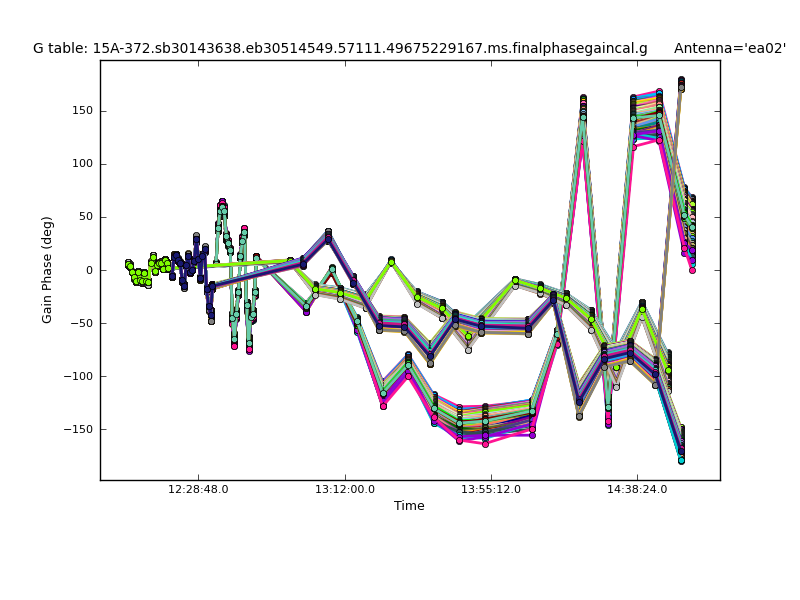Click the topmost data points near 180 degrees
Image resolution: width=800 pixels, height=600 pixels.
click(x=681, y=82)
